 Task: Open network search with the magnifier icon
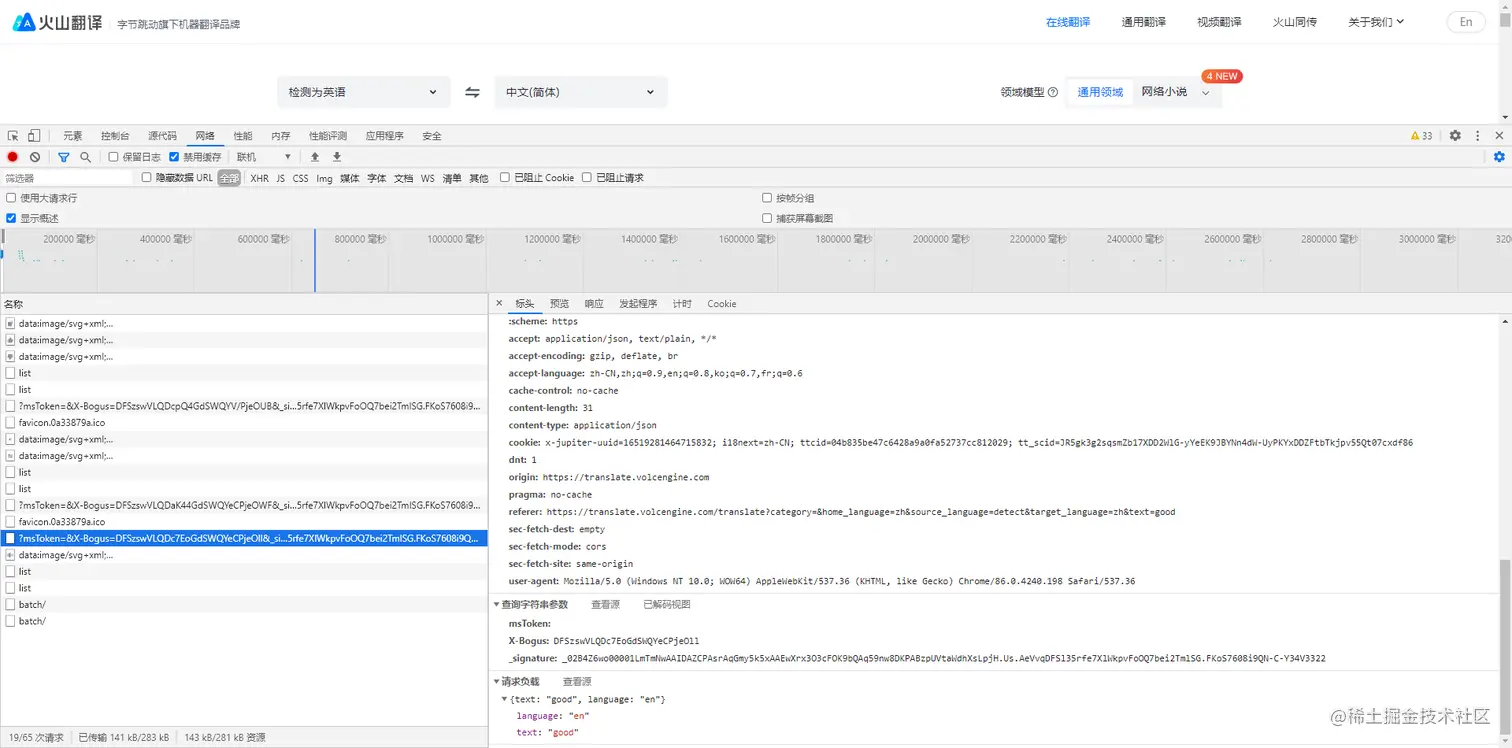coord(86,157)
